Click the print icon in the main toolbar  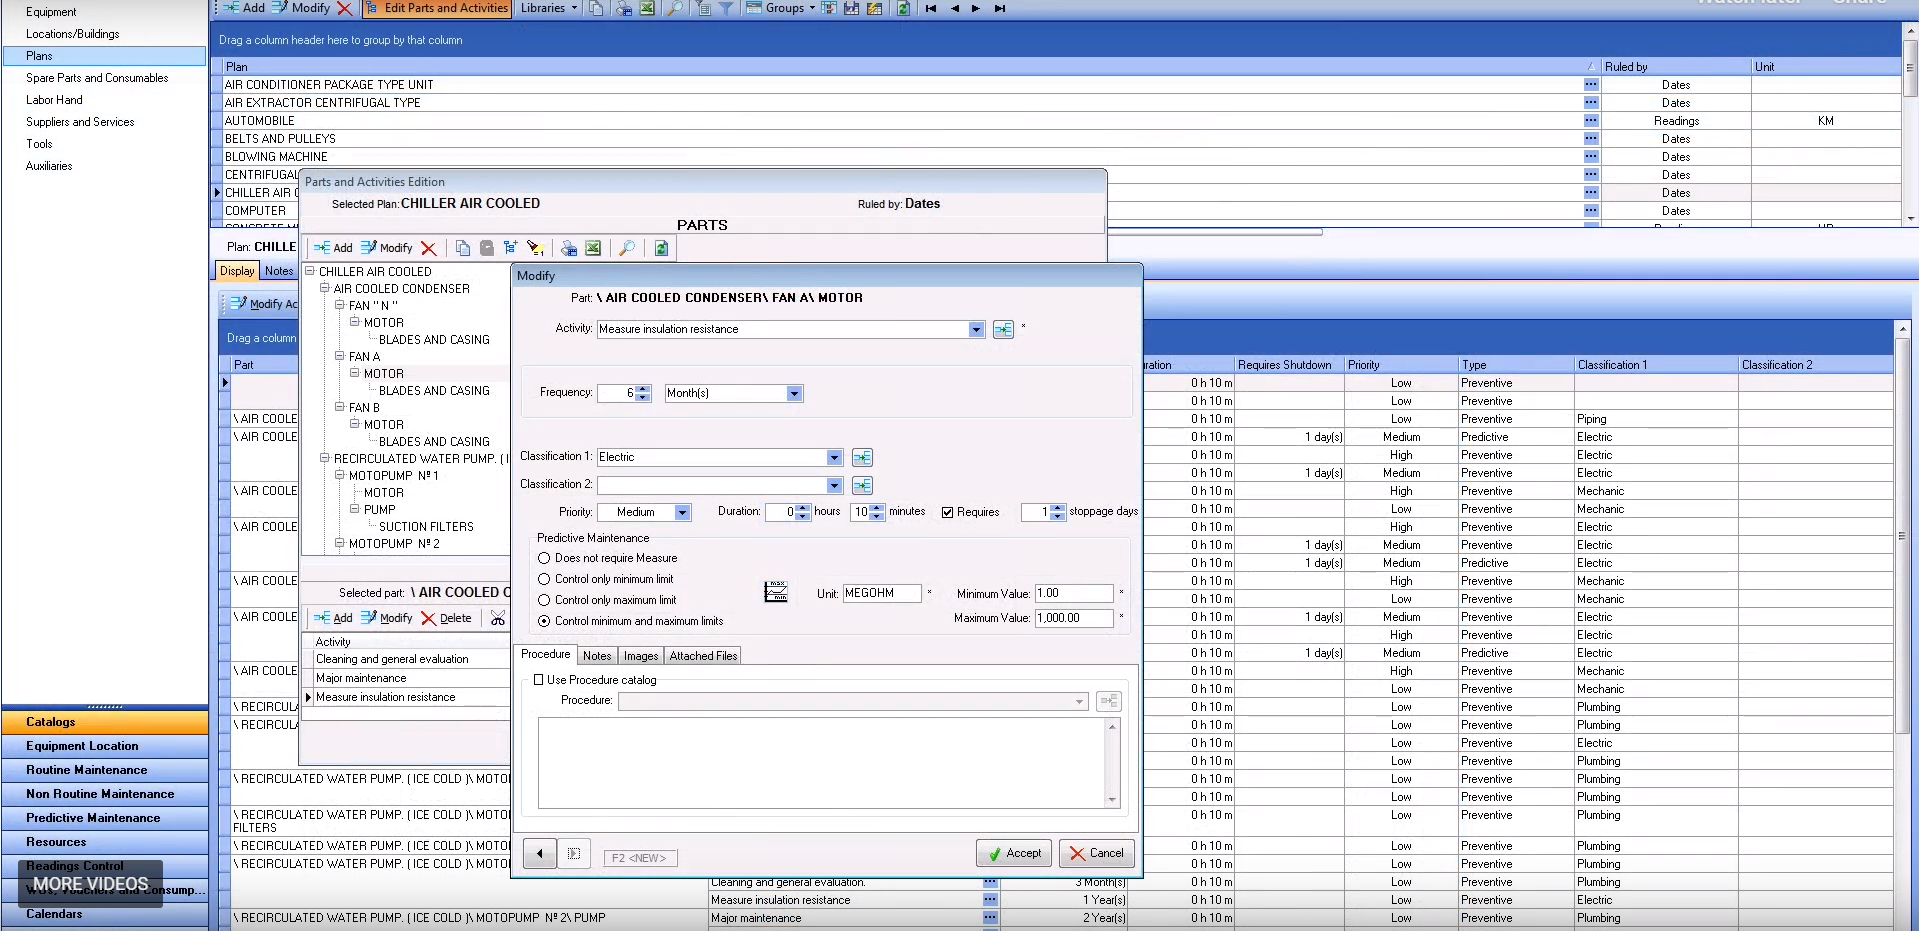coord(623,8)
